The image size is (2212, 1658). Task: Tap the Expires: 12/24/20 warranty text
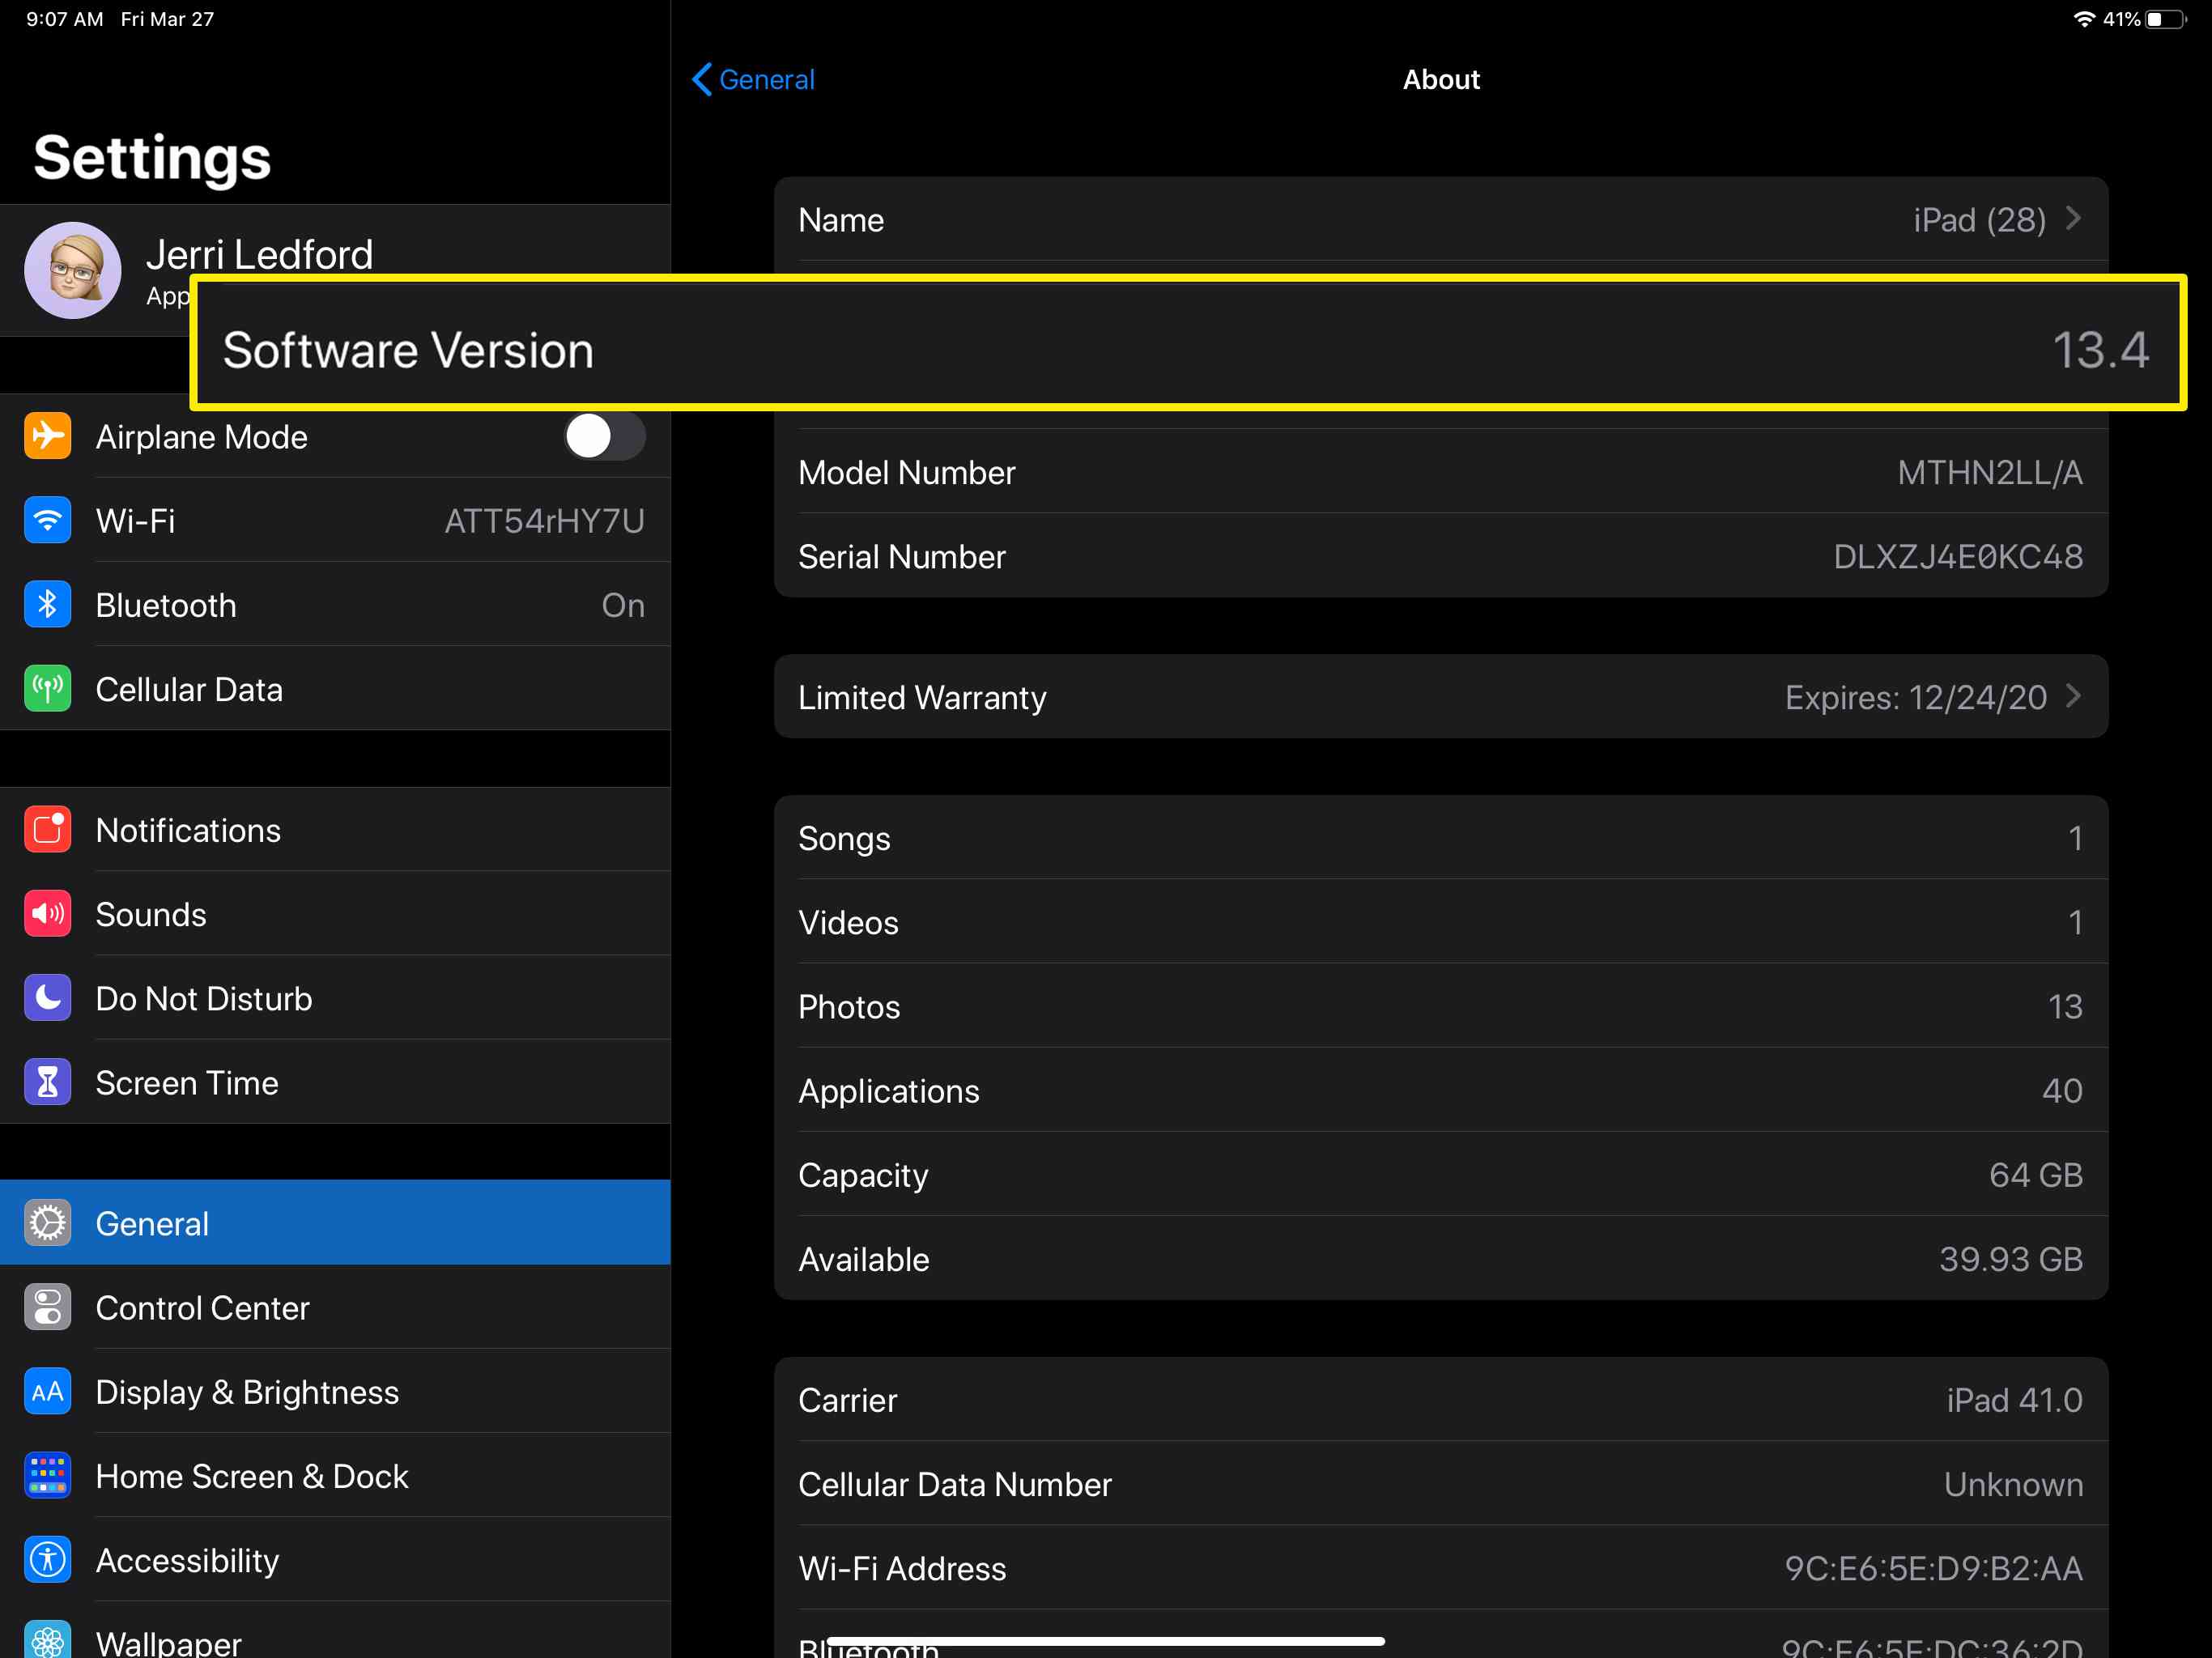tap(1916, 697)
